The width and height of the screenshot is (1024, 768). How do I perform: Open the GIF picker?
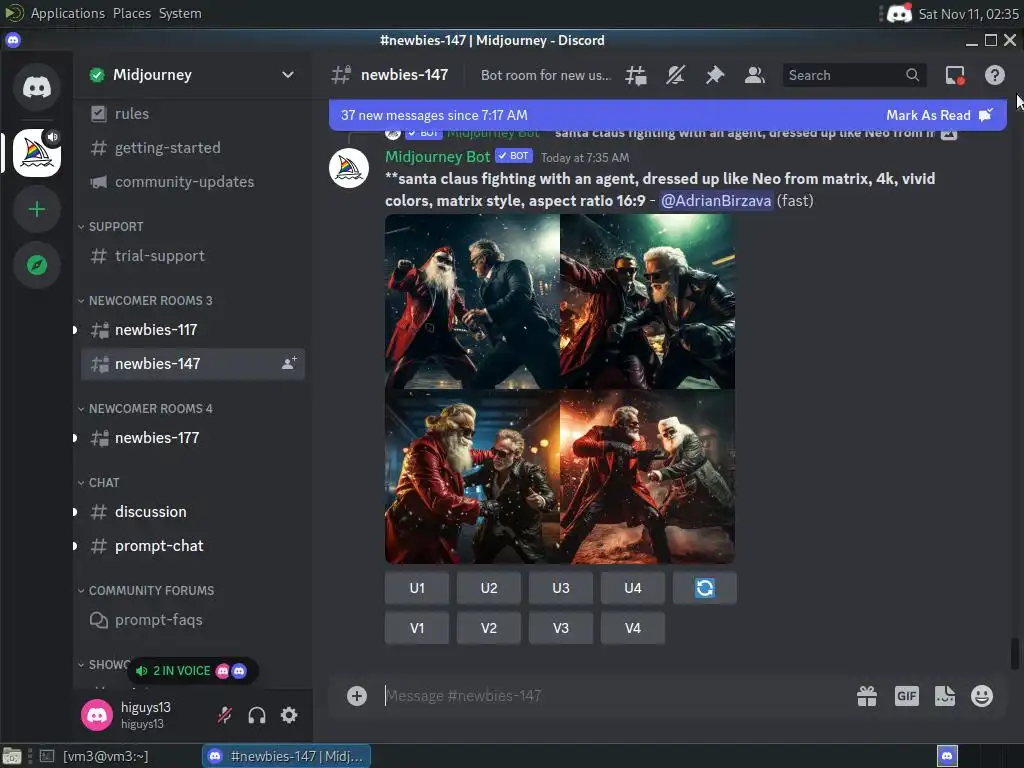906,696
